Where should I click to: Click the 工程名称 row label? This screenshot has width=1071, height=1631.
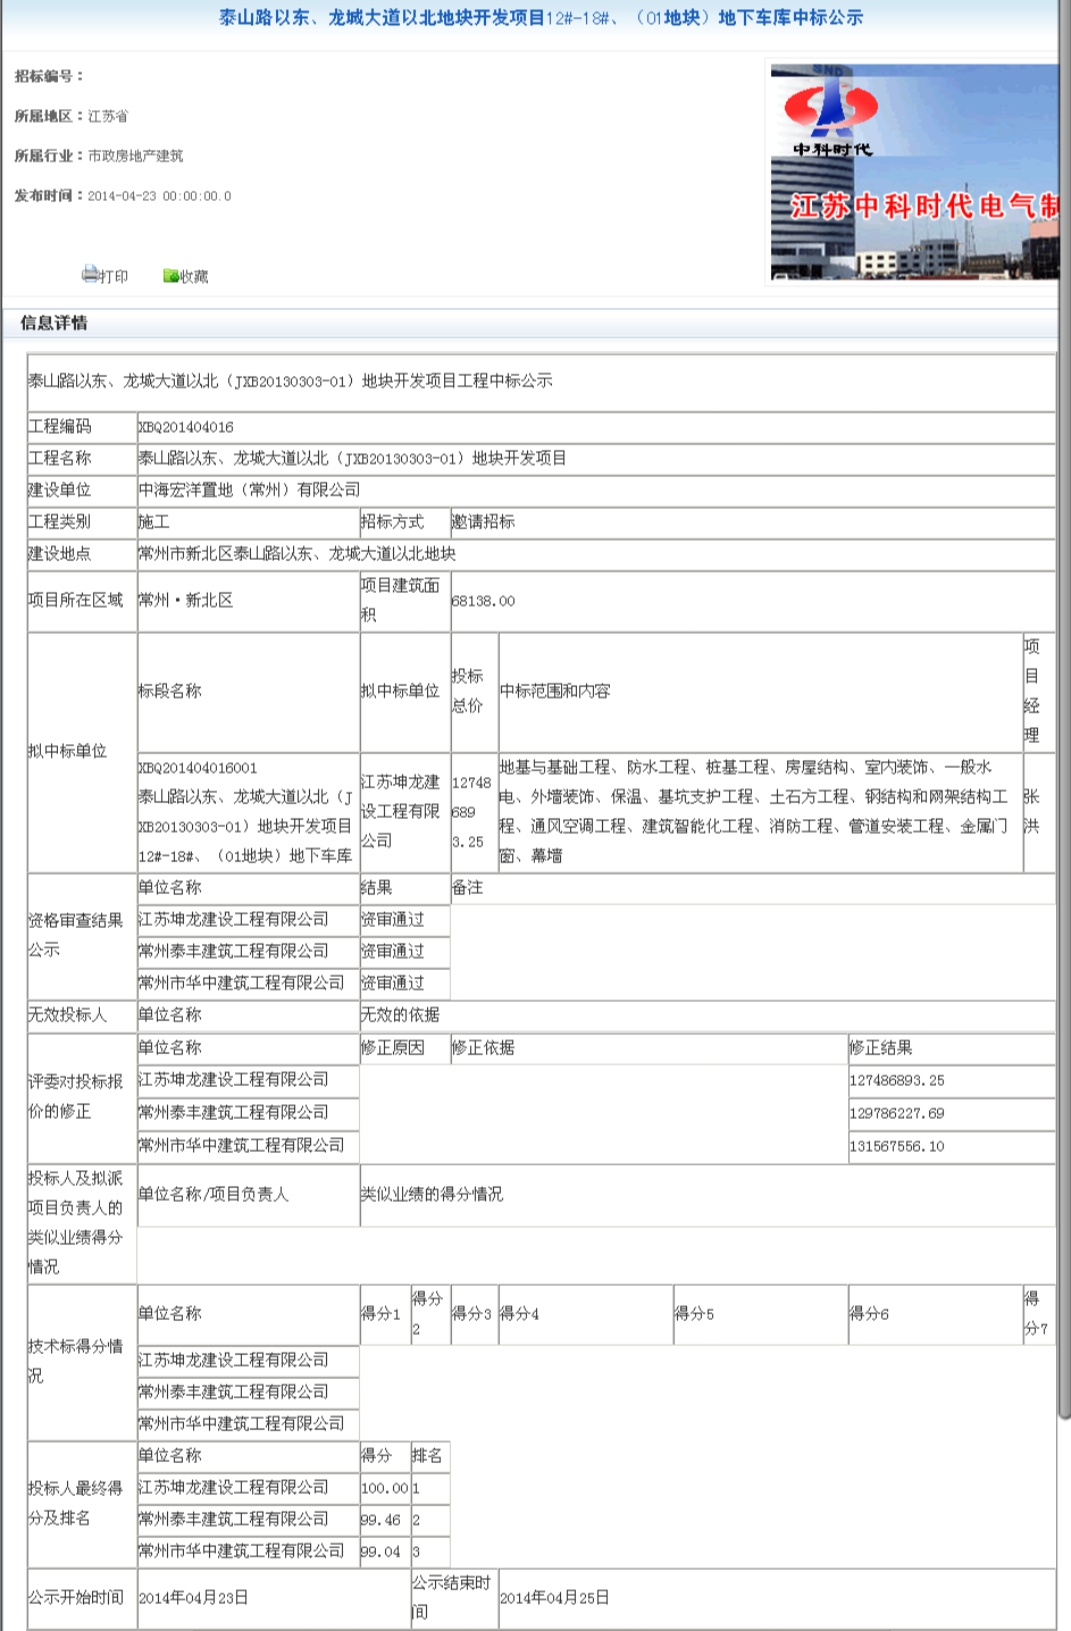point(60,458)
